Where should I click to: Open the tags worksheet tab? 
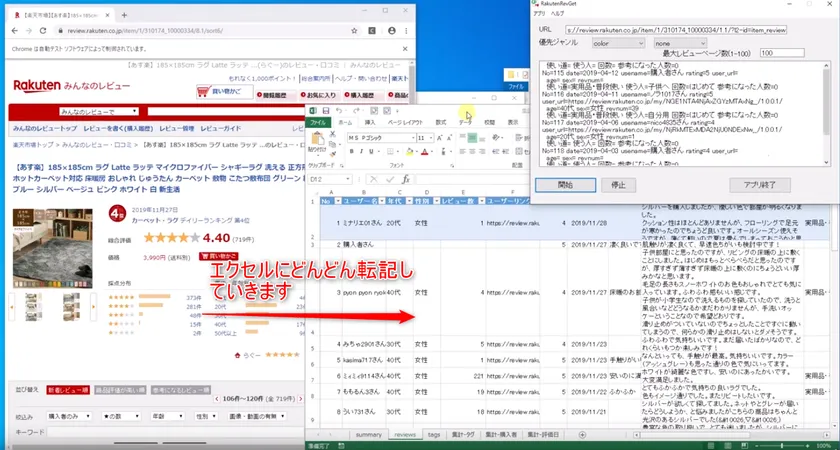coord(434,434)
